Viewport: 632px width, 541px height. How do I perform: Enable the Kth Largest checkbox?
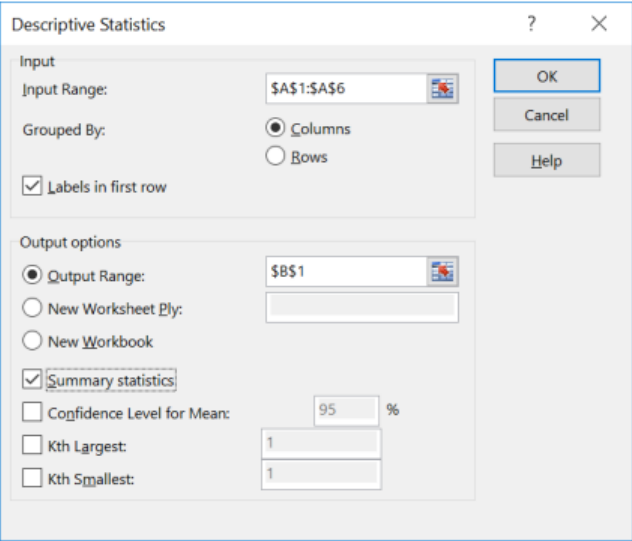[x=32, y=445]
